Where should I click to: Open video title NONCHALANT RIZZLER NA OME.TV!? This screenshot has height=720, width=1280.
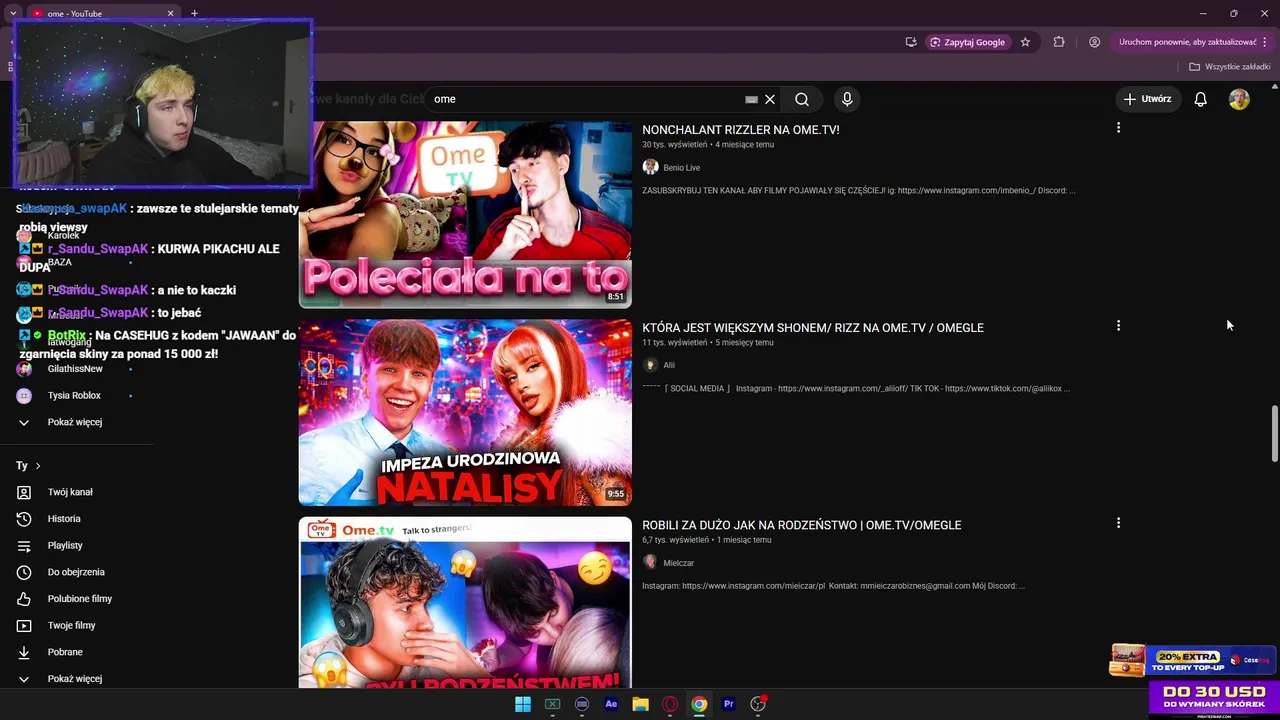(740, 130)
